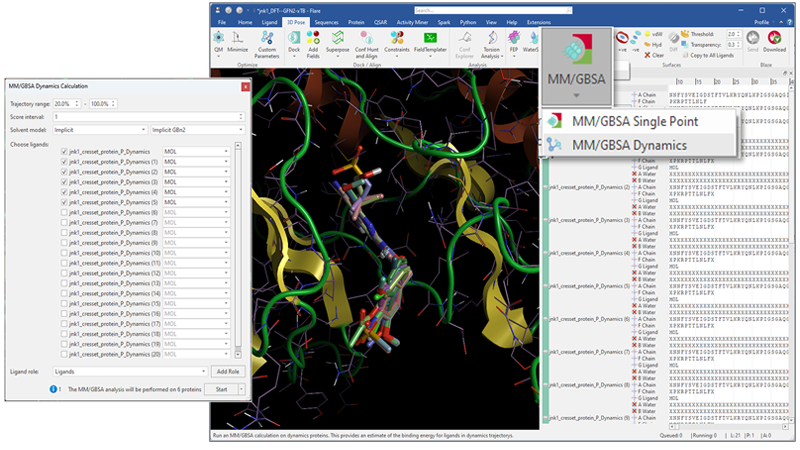Open MOL dropdown for P_Dynamics (4)
Image resolution: width=800 pixels, height=450 pixels.
pyautogui.click(x=196, y=192)
